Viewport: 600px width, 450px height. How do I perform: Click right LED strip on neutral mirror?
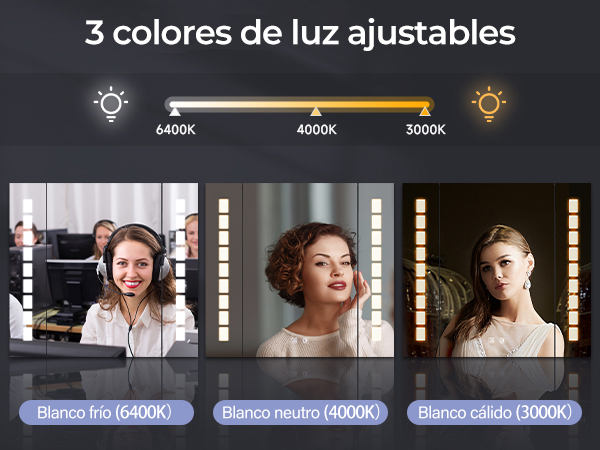click(x=376, y=270)
